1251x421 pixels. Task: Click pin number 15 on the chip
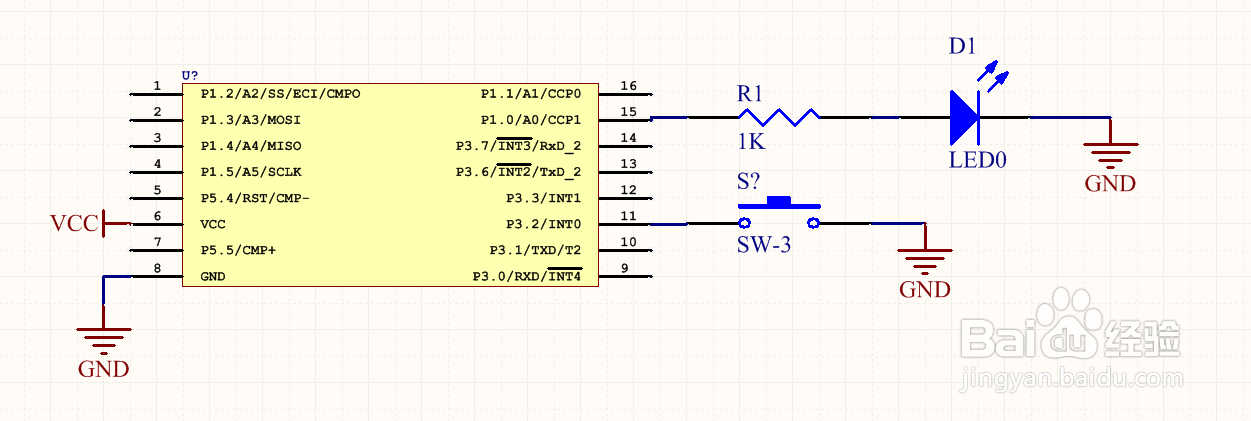tap(628, 112)
